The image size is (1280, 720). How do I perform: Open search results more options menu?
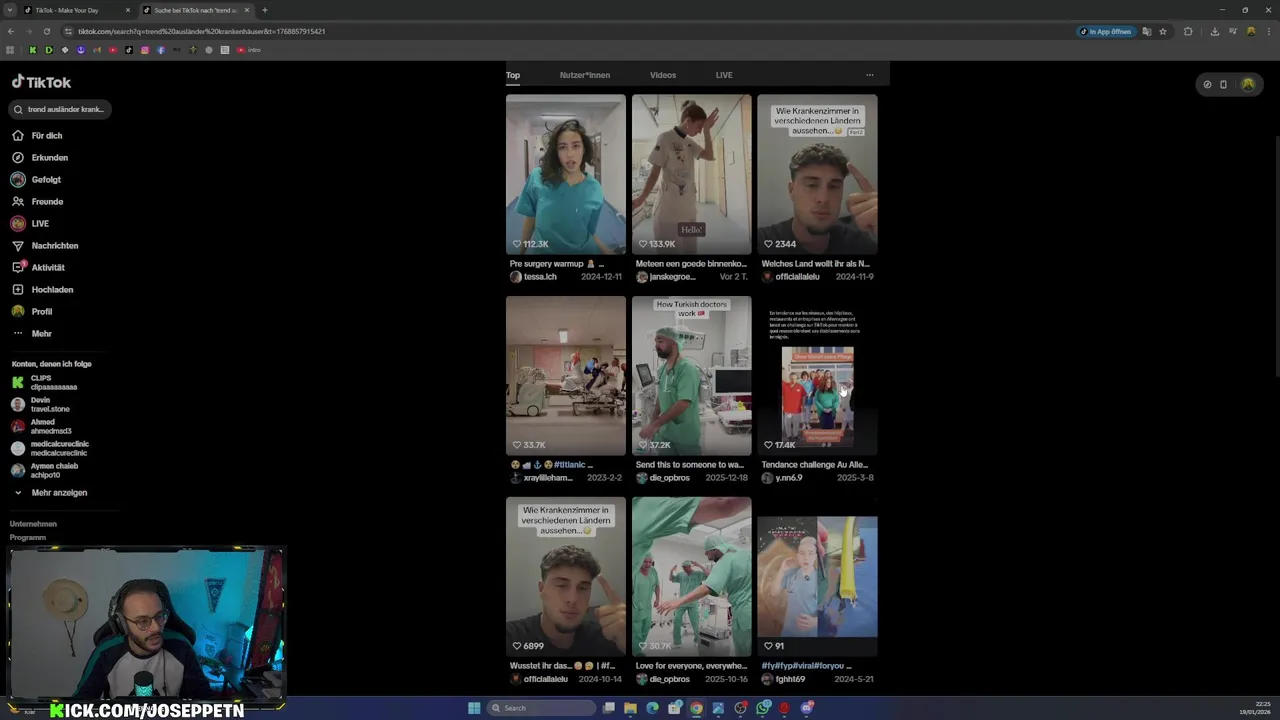pos(869,75)
